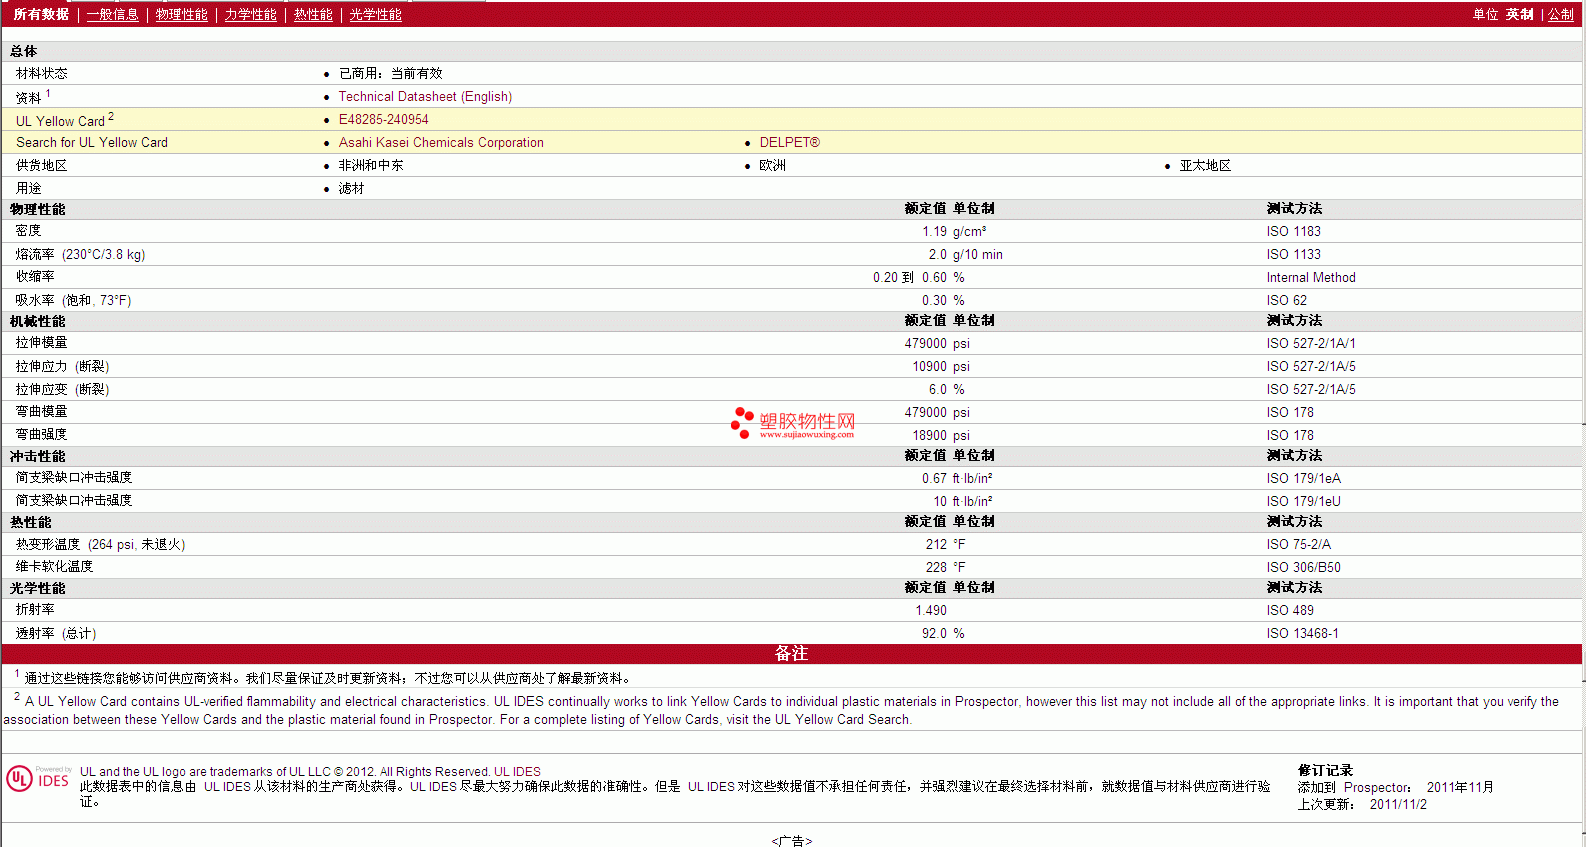The height and width of the screenshot is (847, 1586).
Task: Click the 冲击性能 section header
Action: [37, 456]
